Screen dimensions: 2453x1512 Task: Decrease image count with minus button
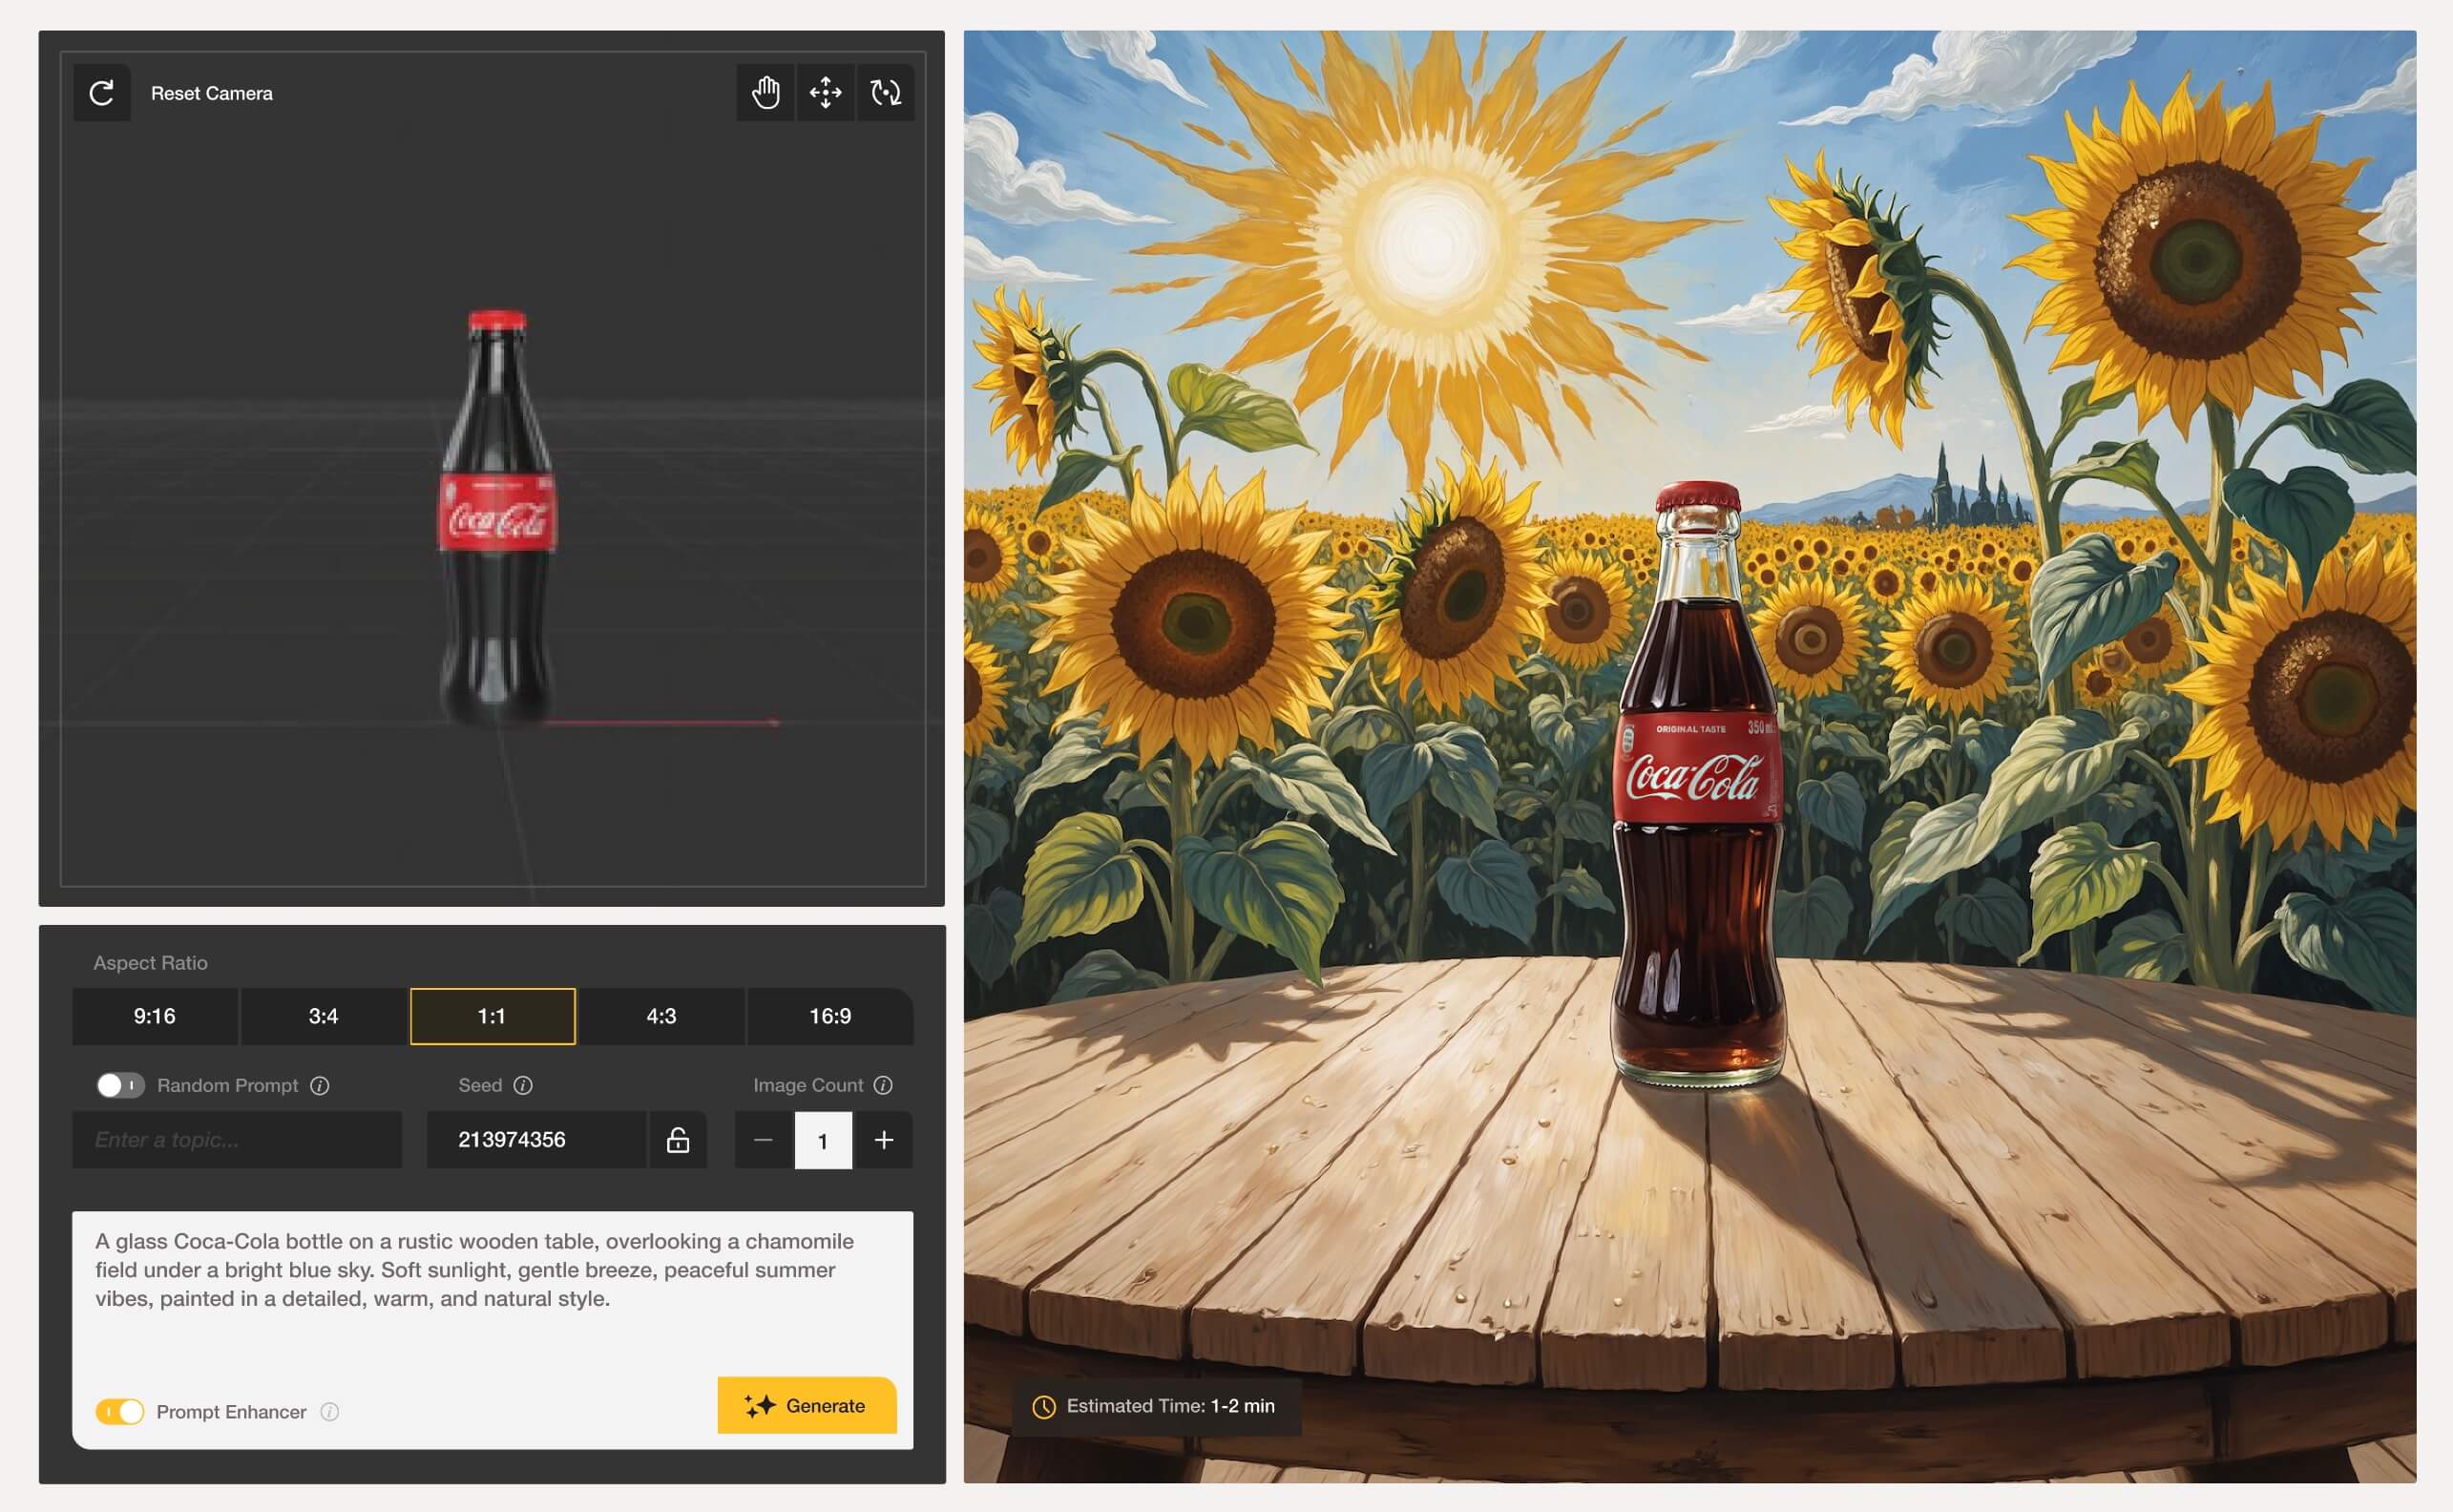763,1140
